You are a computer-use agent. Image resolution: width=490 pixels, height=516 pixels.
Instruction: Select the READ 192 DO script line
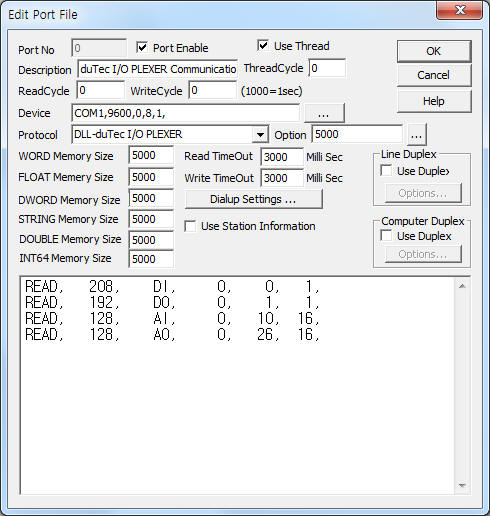tap(172, 302)
